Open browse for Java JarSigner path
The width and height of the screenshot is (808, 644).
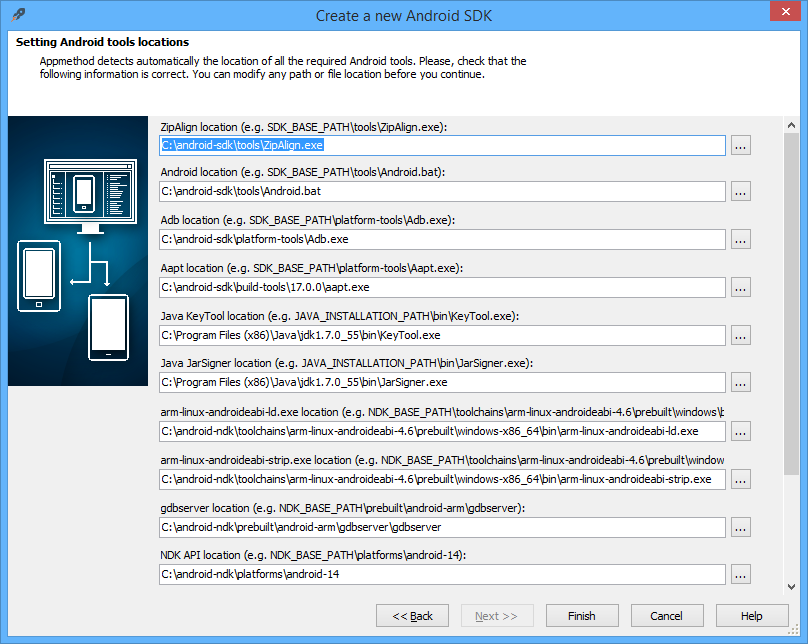(740, 383)
